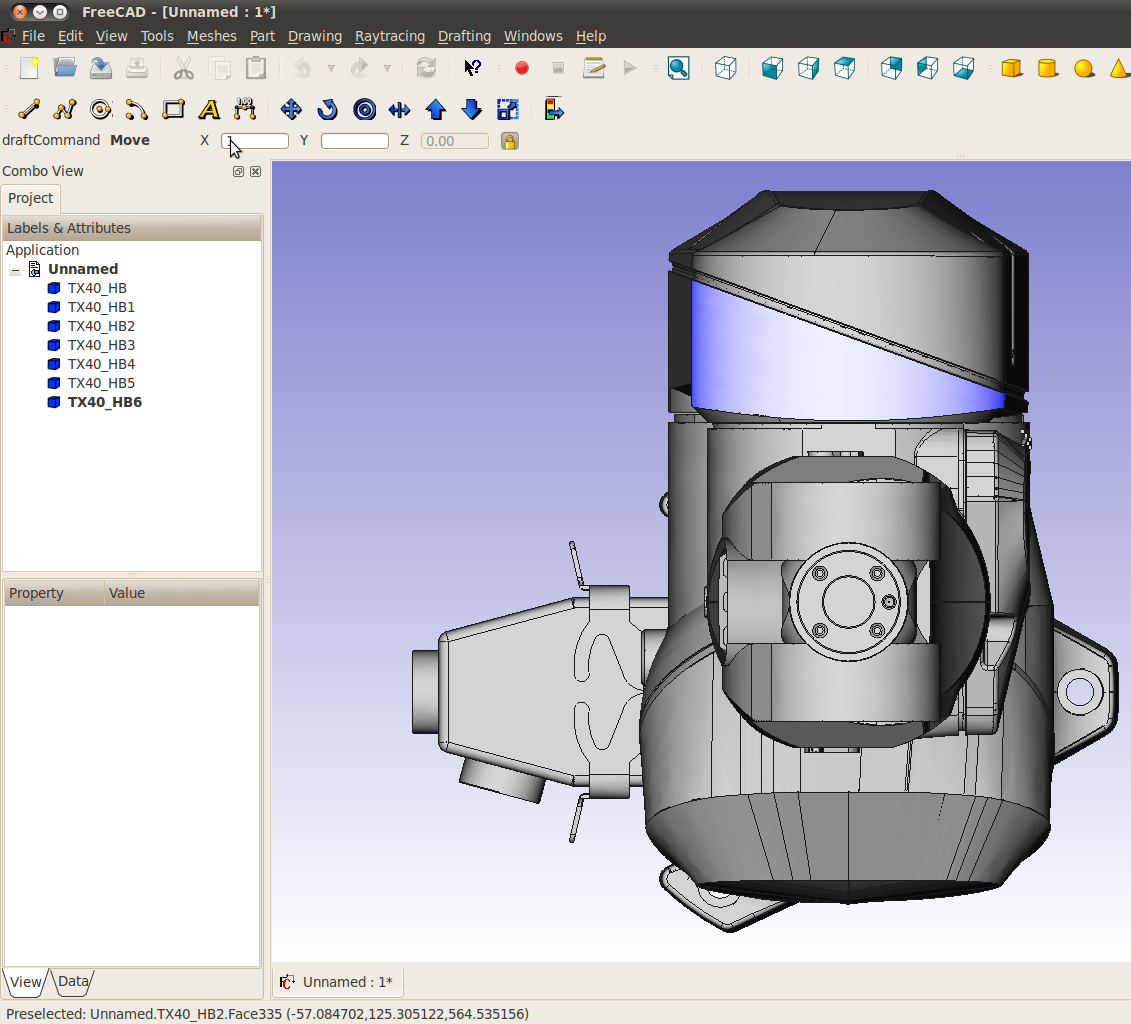Choose the Draft Text tool

coord(209,110)
